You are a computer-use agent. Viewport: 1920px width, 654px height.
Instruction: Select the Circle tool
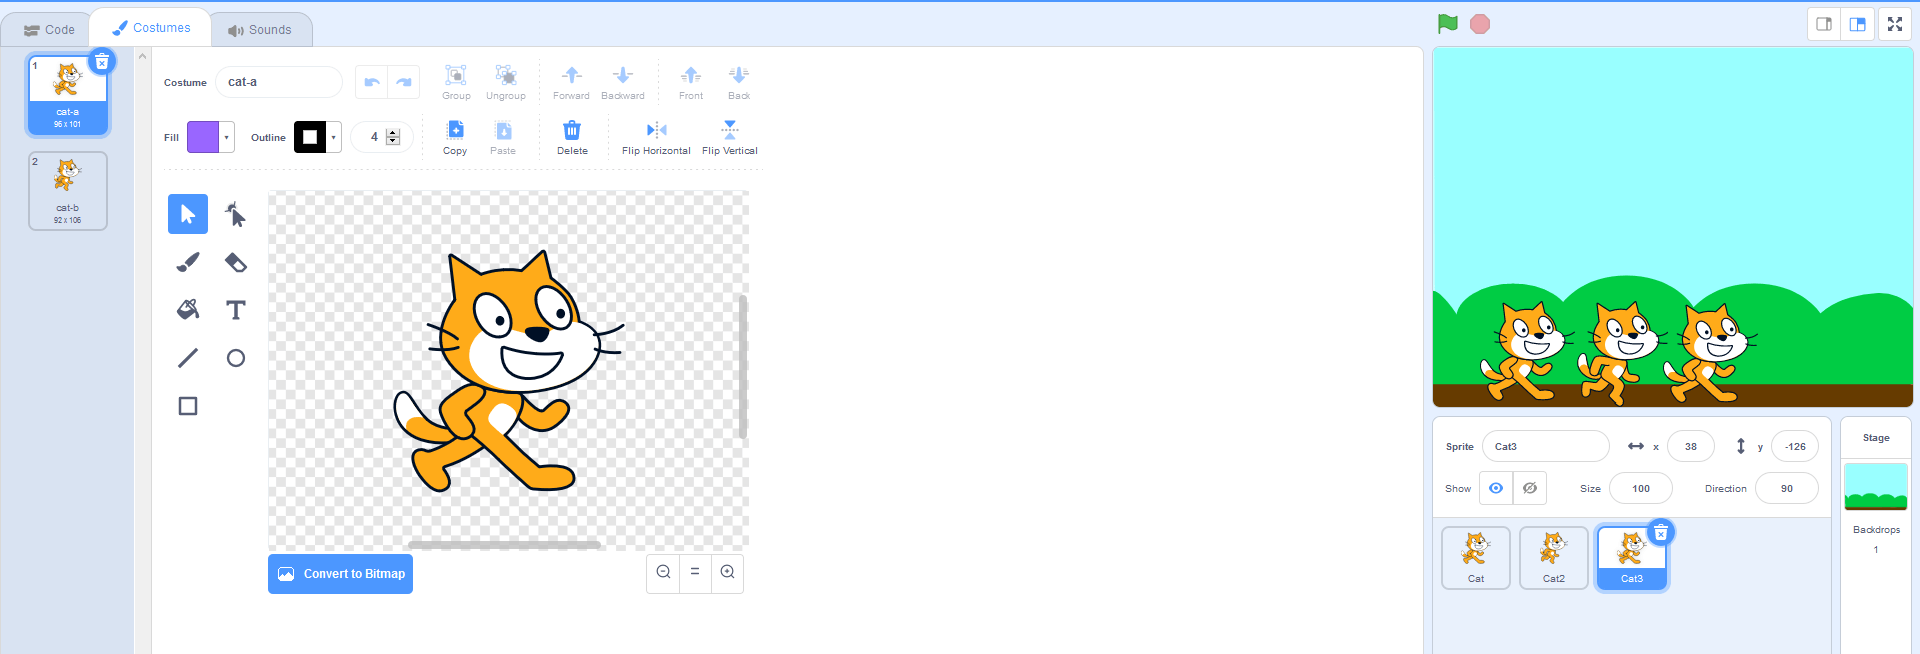tap(236, 358)
